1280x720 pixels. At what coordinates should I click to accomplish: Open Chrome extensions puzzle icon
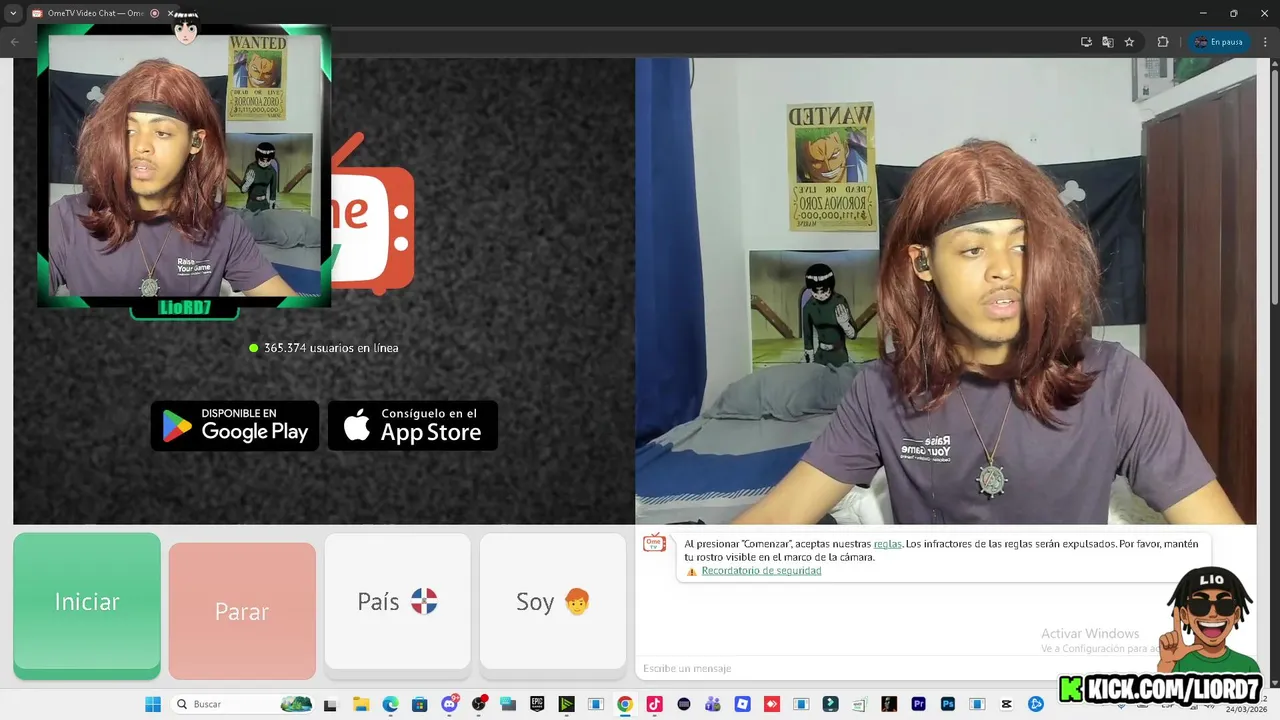pos(1163,42)
